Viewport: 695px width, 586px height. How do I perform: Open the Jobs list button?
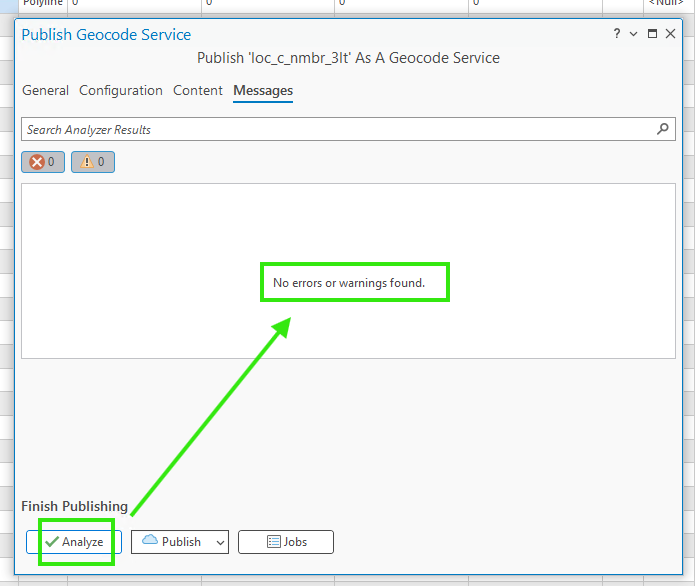tap(286, 542)
